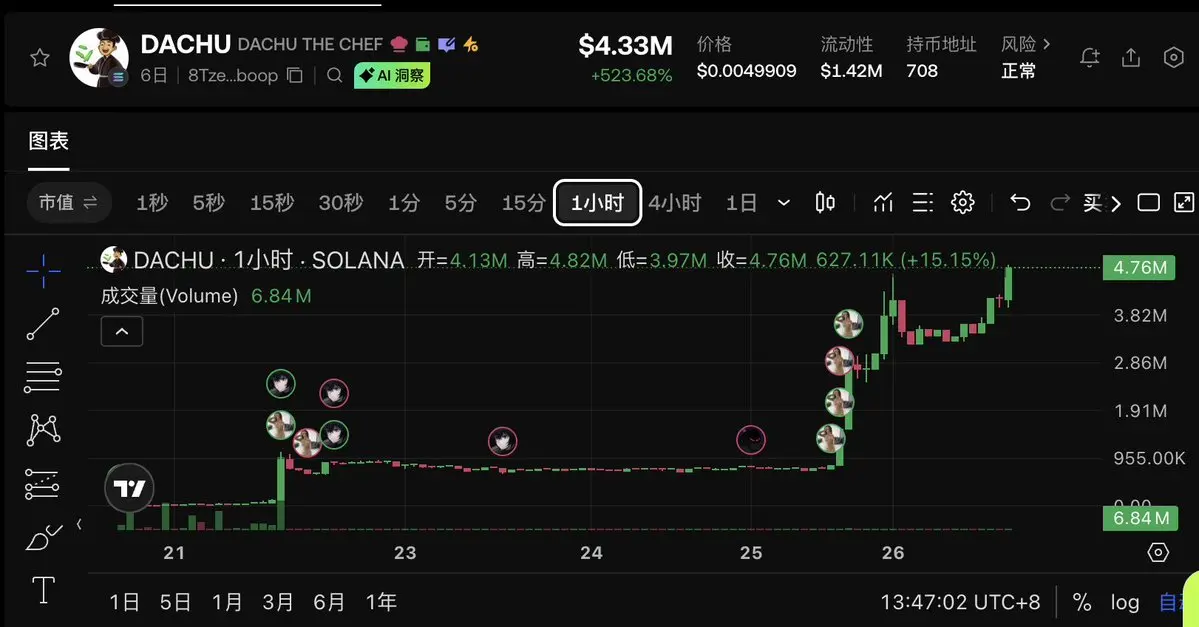This screenshot has width=1199, height=627.
Task: Open DACHU token avatar image
Action: pyautogui.click(x=99, y=58)
